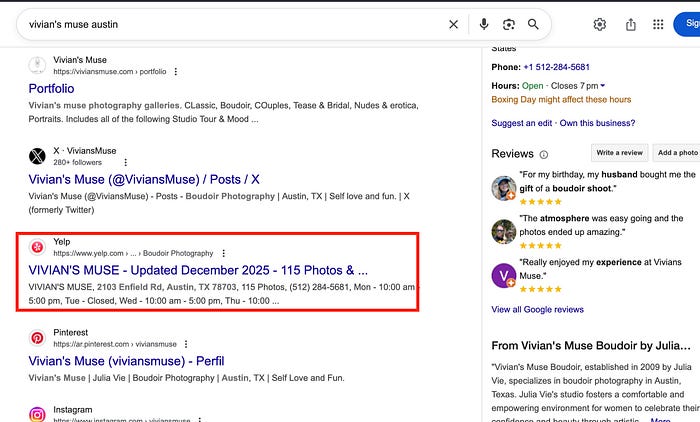
Task: Clear the search box with the X icon
Action: (x=453, y=24)
